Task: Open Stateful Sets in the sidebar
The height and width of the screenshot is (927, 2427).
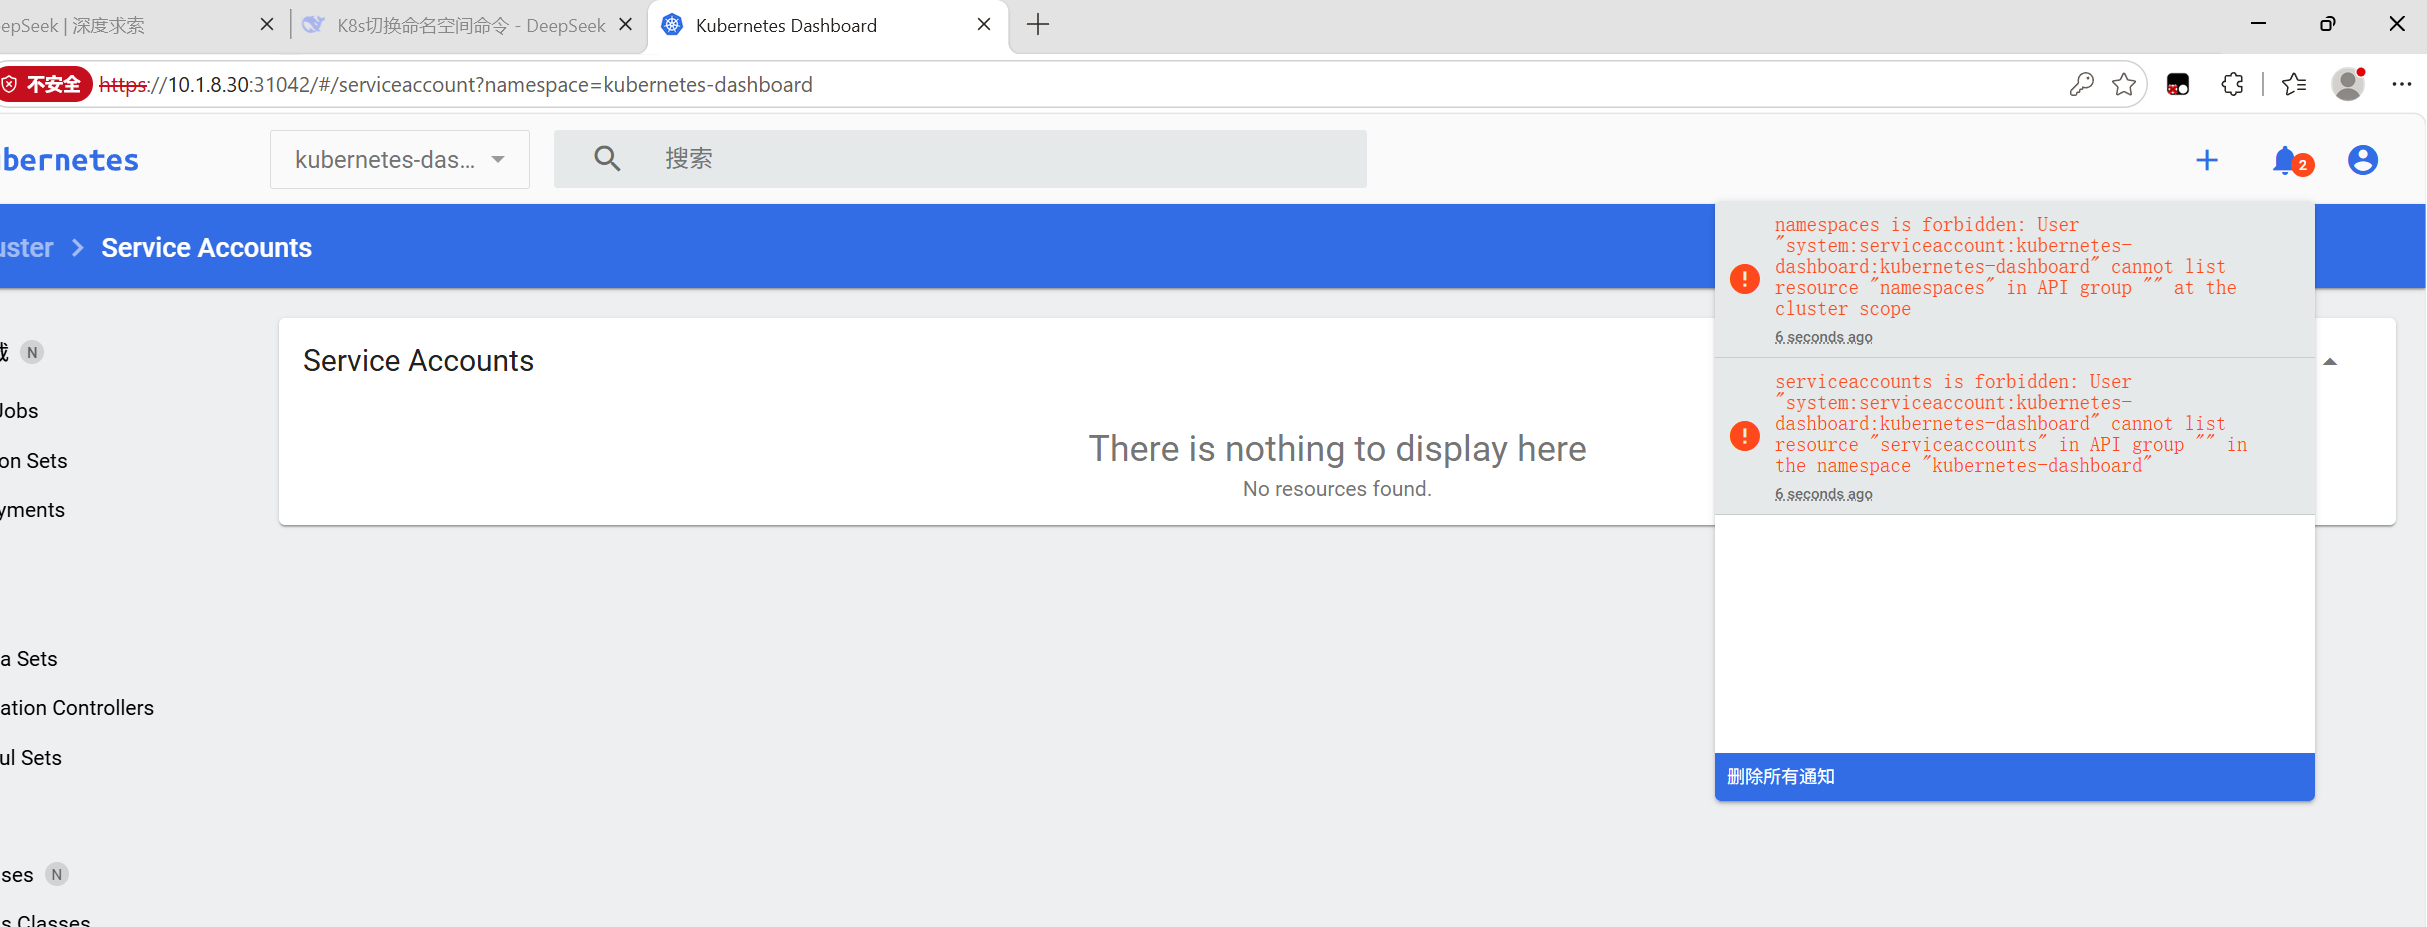Action: (x=31, y=758)
